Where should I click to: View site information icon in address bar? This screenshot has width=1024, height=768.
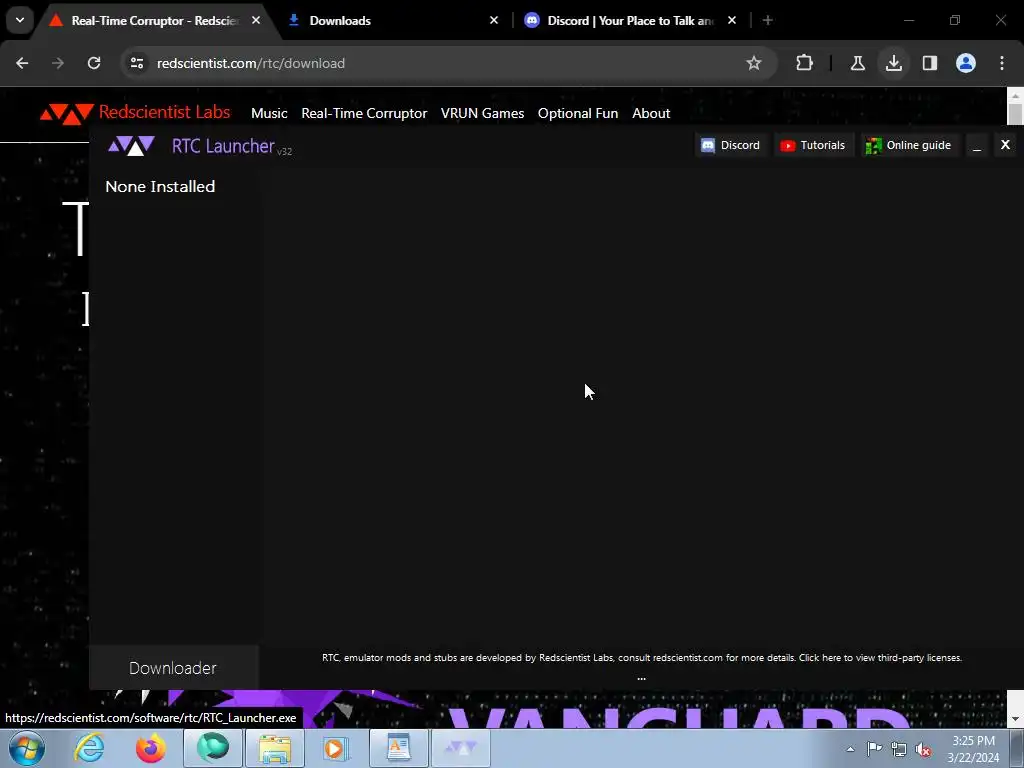point(137,63)
